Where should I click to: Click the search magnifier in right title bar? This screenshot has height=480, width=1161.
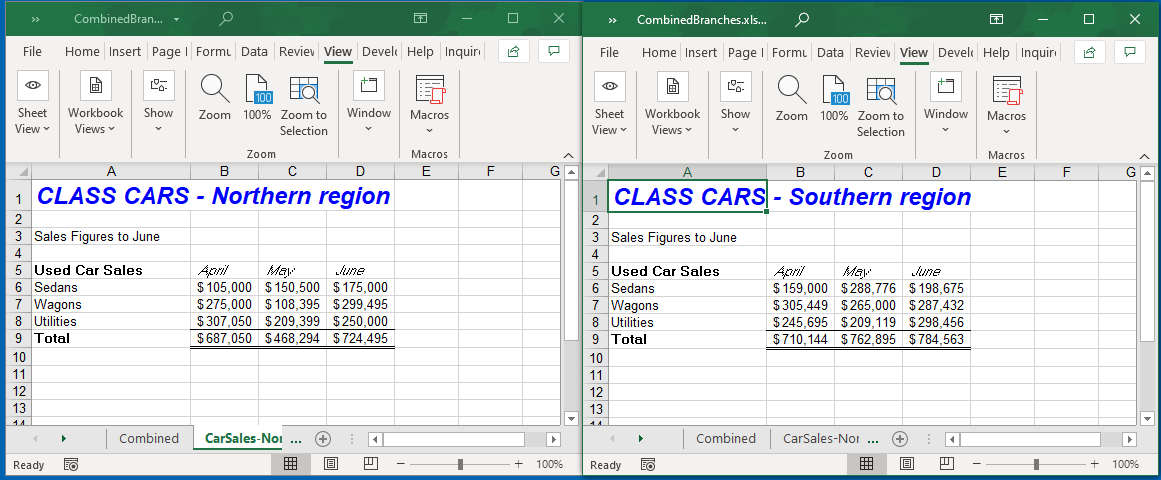[x=802, y=19]
